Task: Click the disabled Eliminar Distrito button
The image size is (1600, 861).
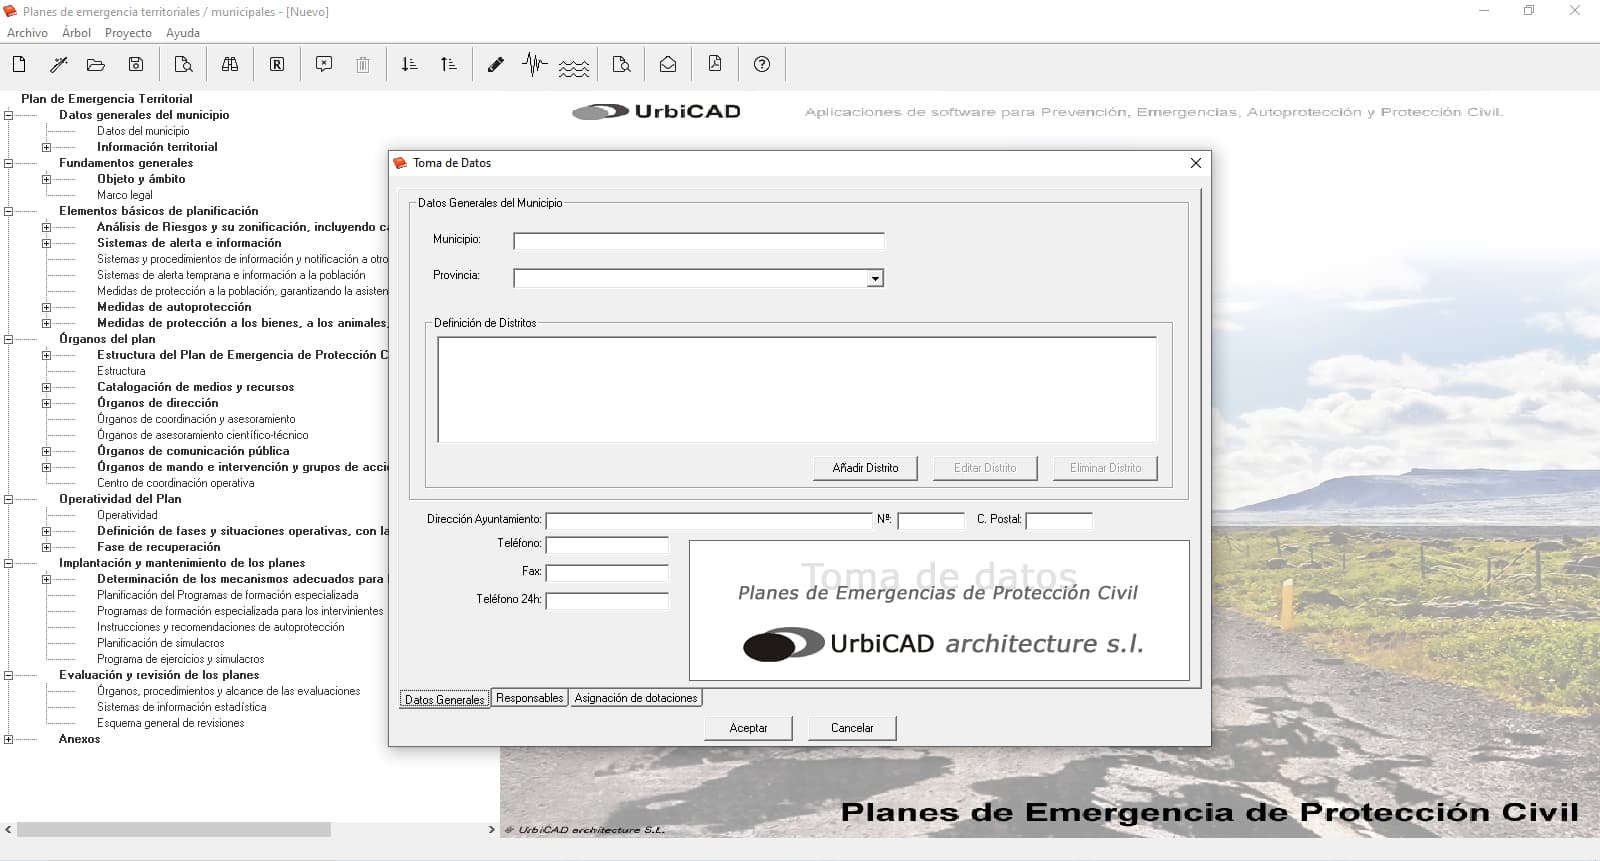Action: click(1105, 468)
